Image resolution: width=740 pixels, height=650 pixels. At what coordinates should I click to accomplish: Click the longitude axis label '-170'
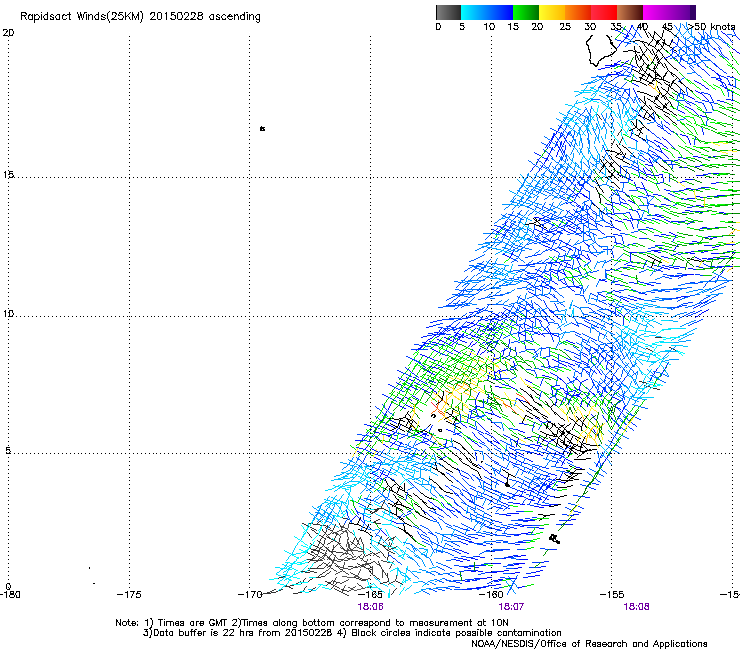coord(250,594)
